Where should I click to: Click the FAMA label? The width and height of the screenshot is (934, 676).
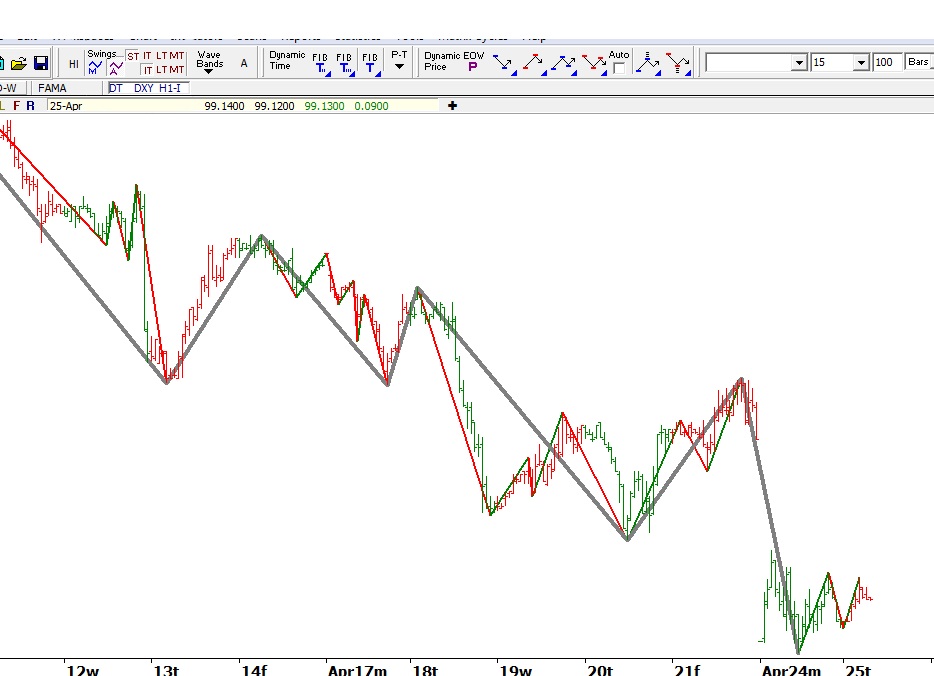tap(52, 88)
